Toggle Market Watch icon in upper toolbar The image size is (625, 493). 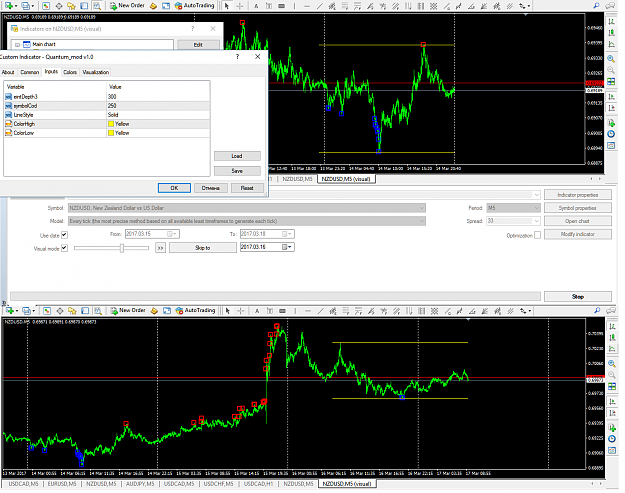46,6
